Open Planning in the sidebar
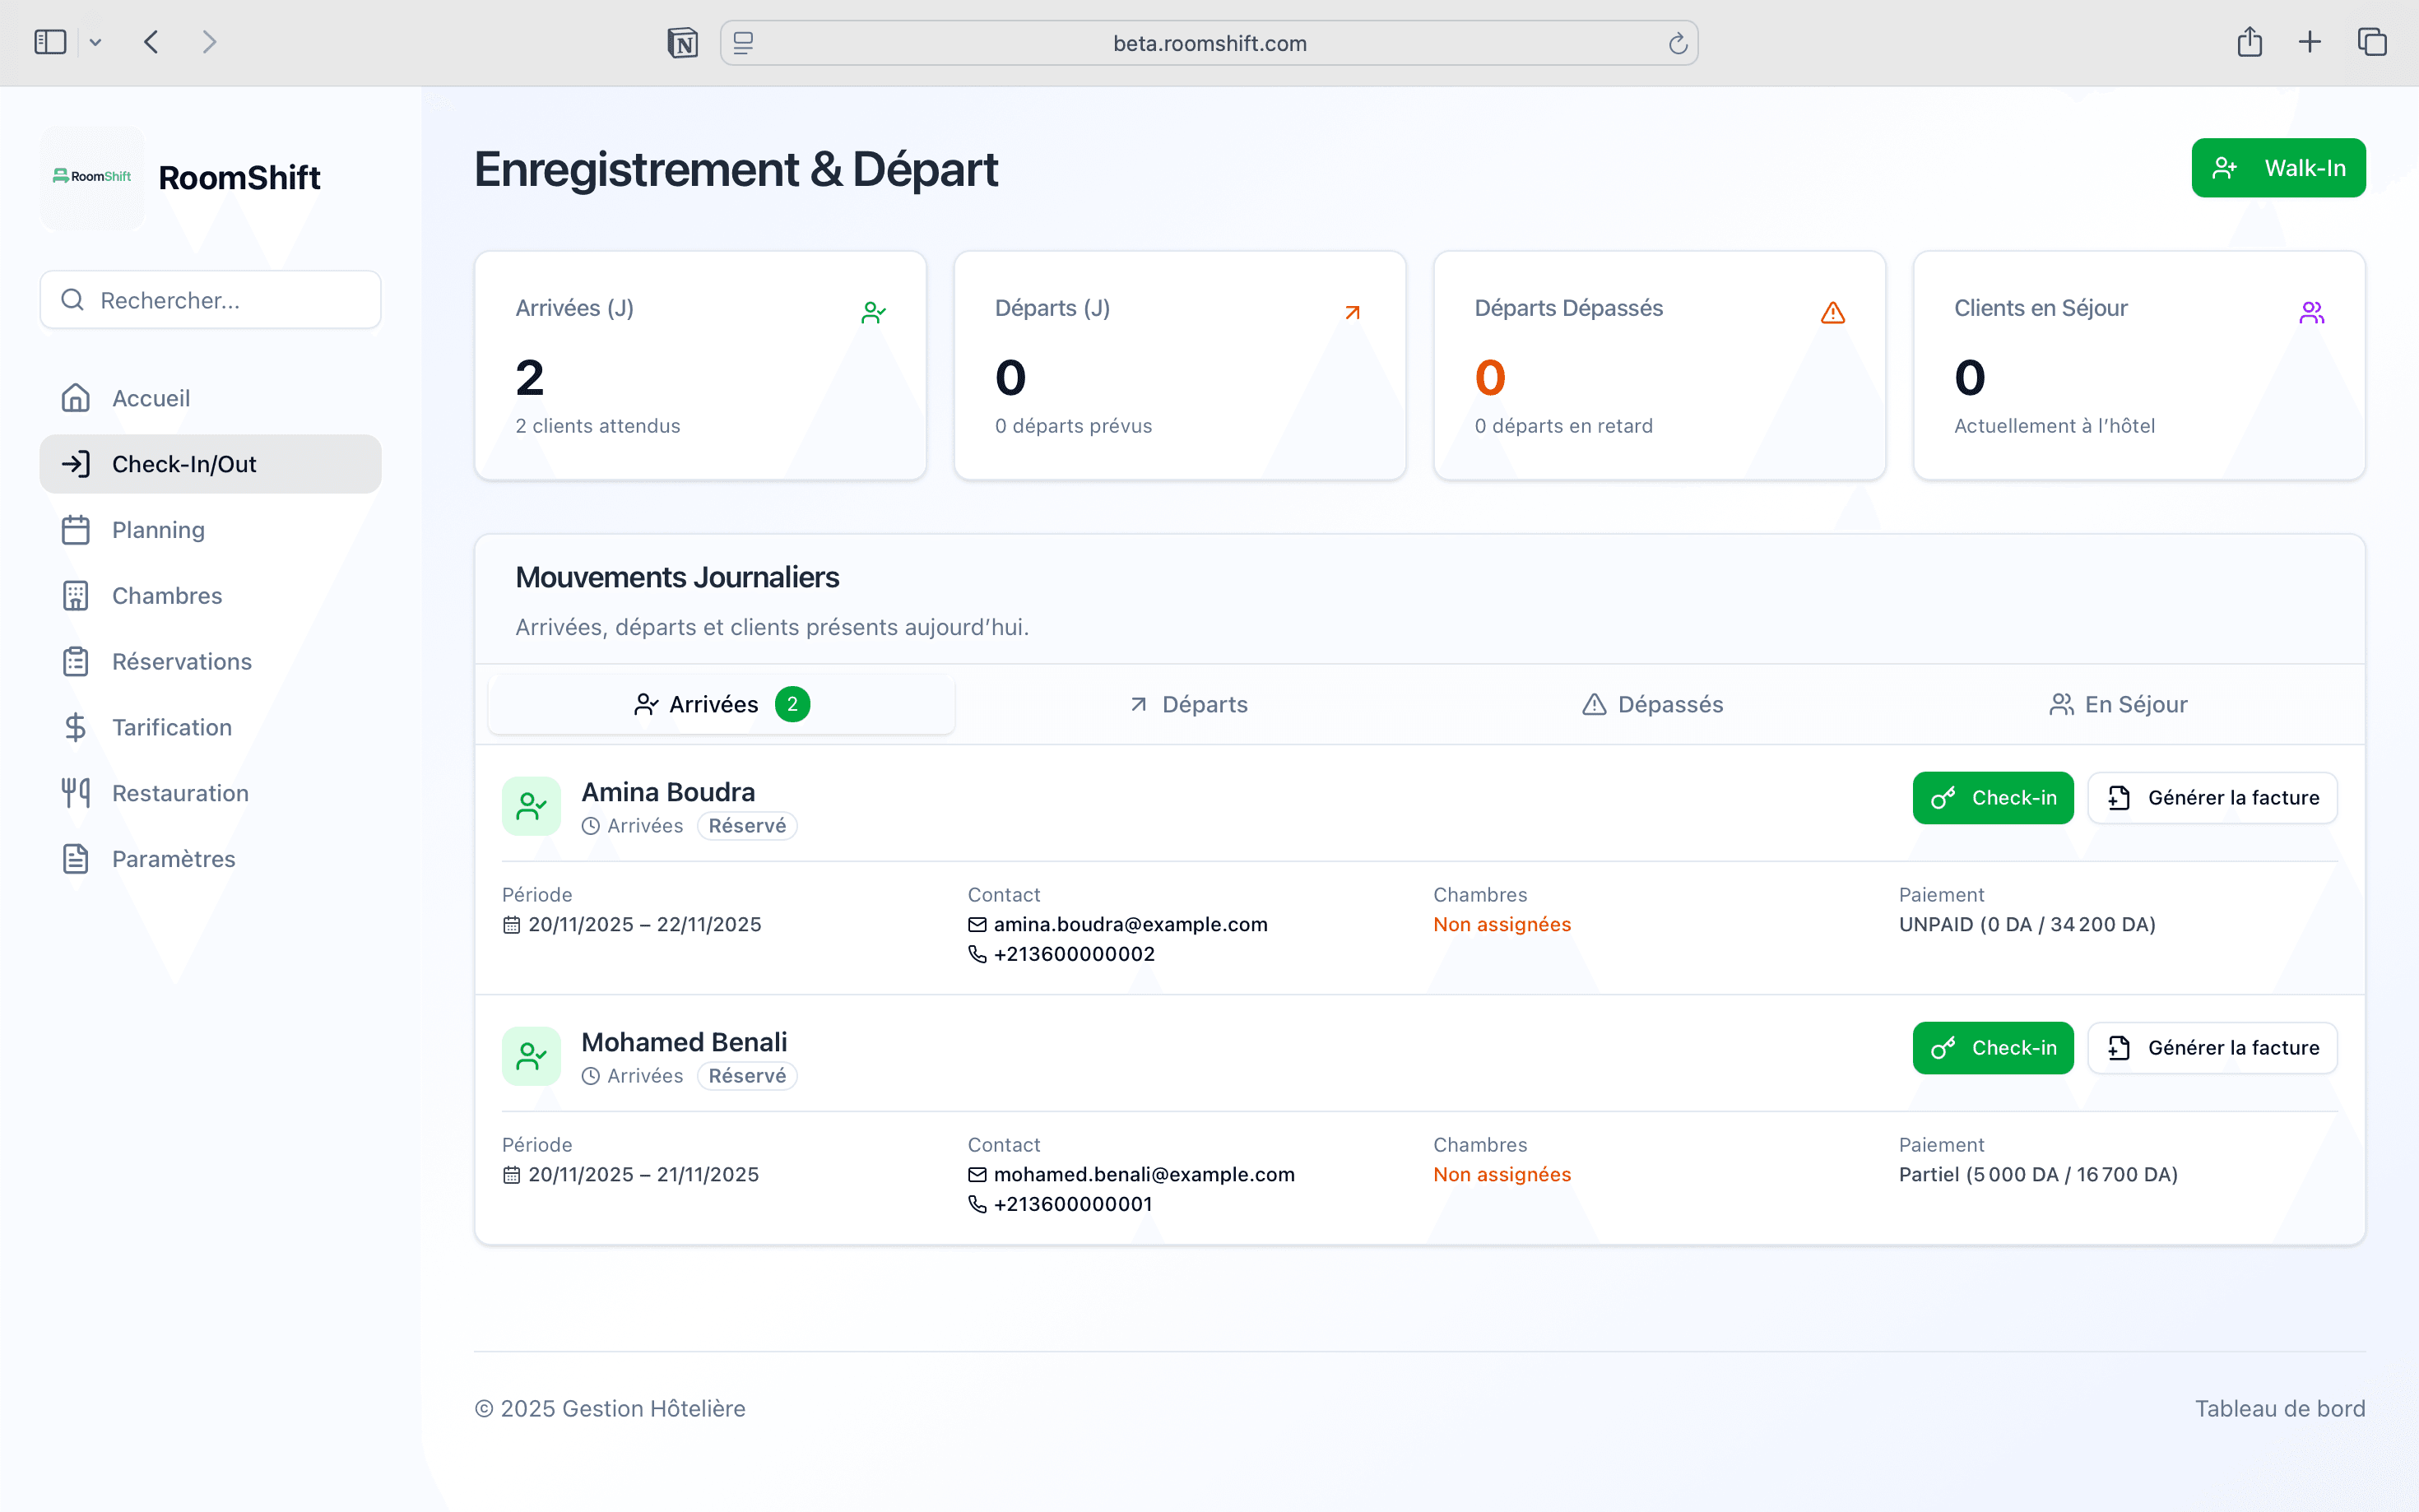This screenshot has height=1512, width=2419. pyautogui.click(x=158, y=530)
